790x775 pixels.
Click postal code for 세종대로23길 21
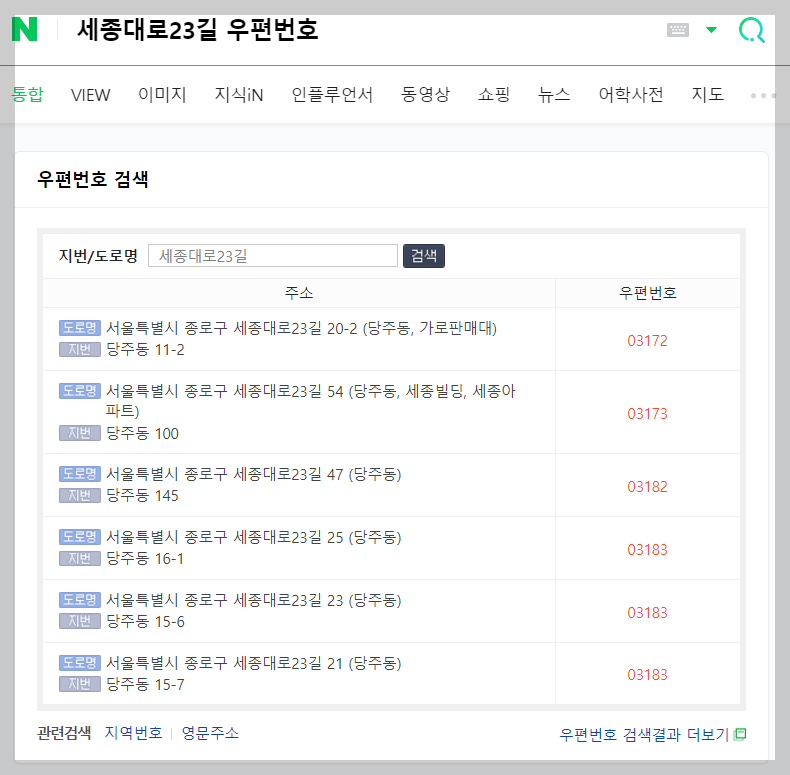[647, 675]
